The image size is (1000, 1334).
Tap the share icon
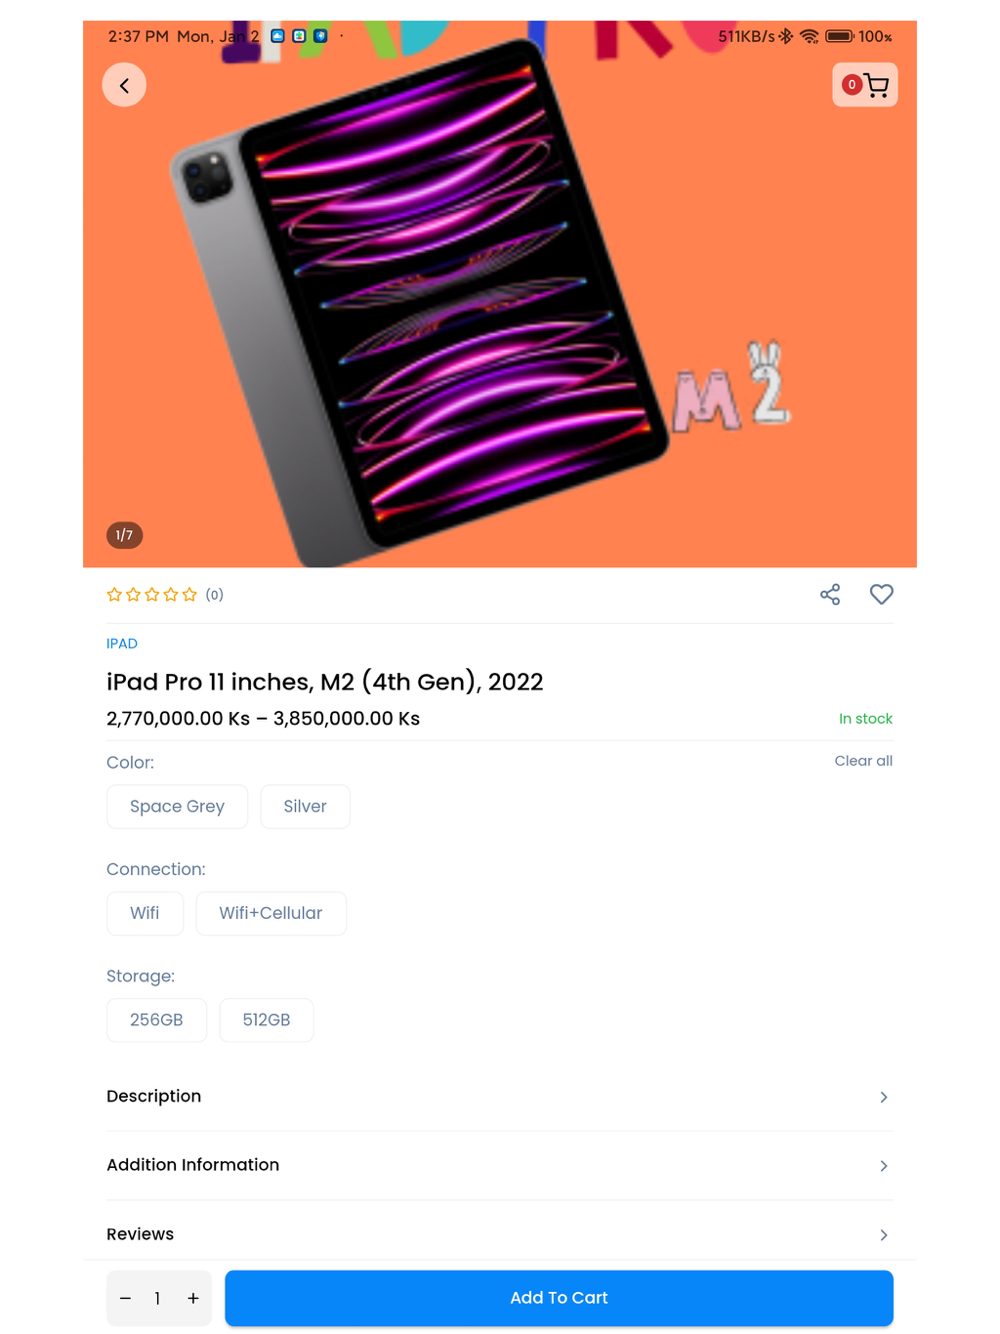tap(830, 595)
